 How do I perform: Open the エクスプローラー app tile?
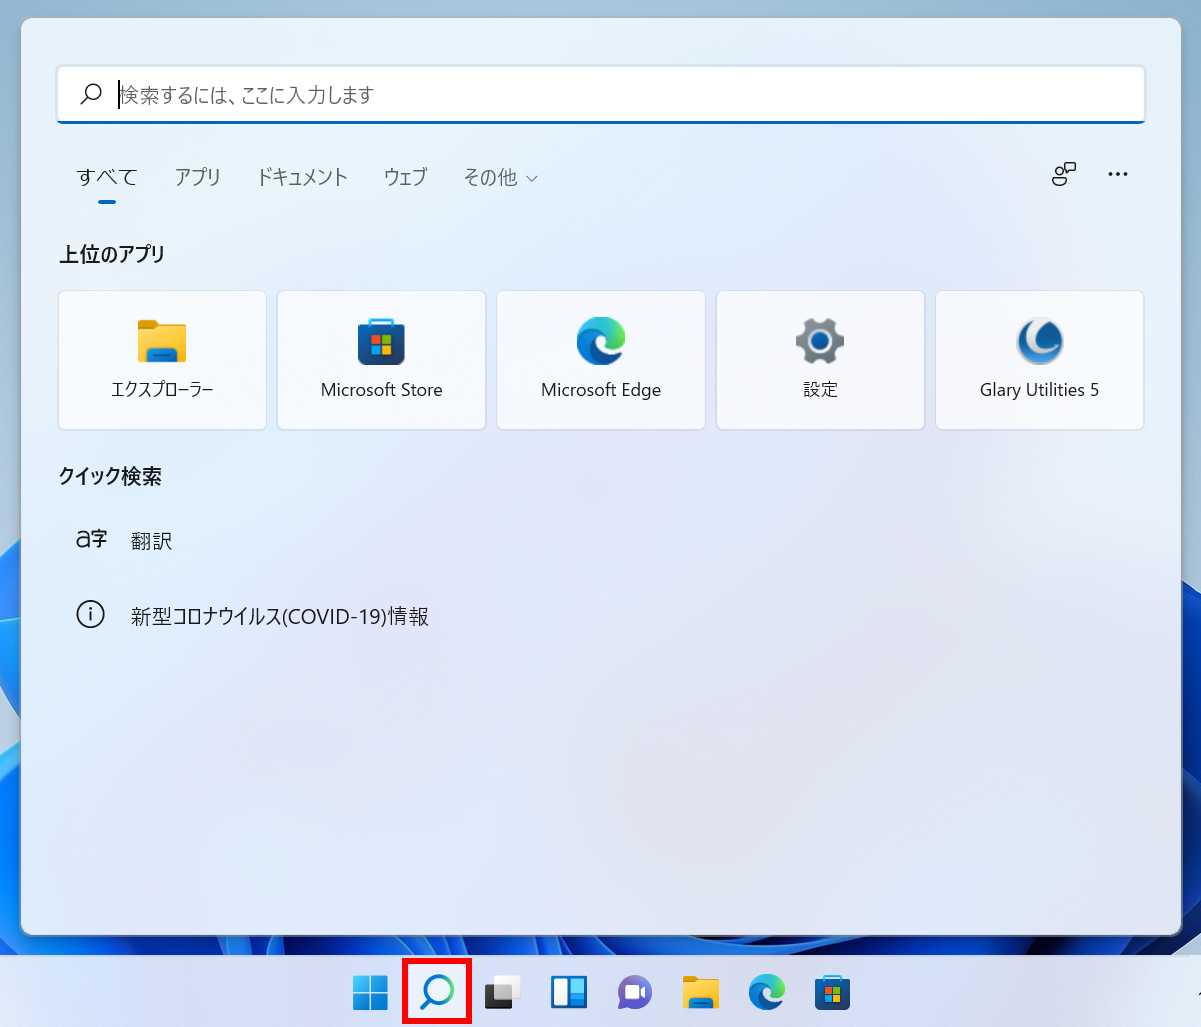tap(162, 360)
